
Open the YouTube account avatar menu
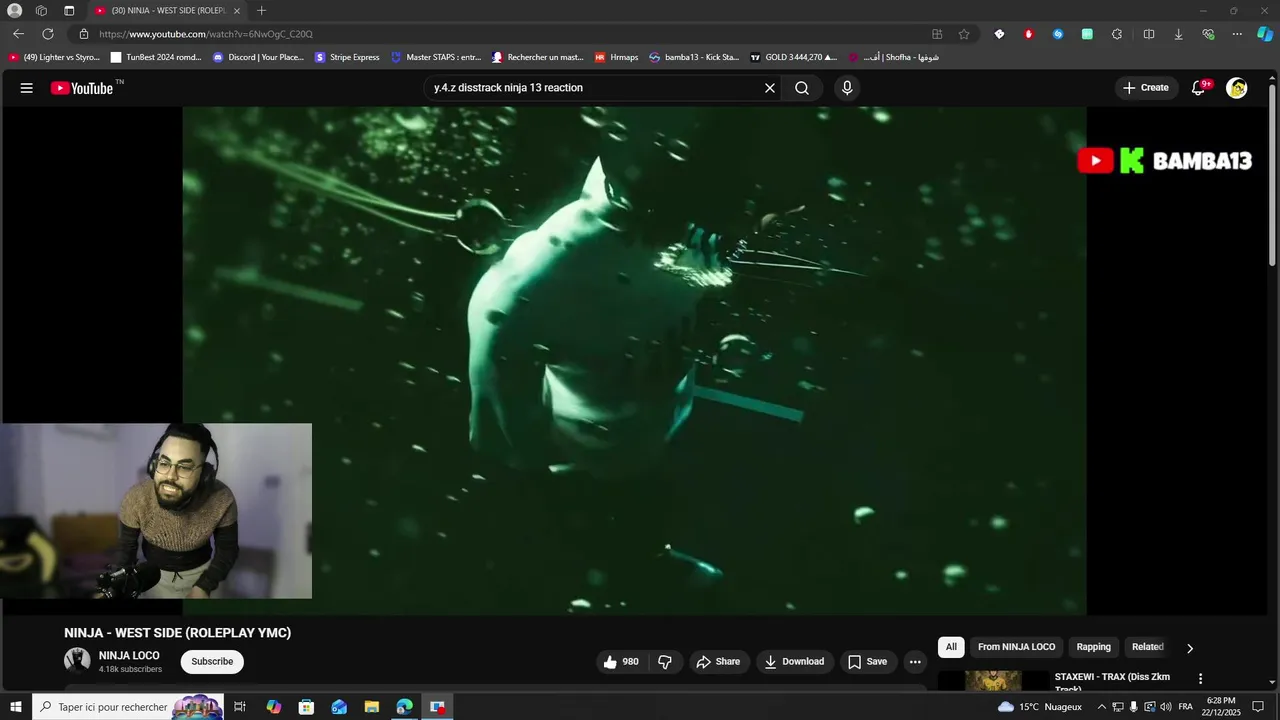pos(1237,88)
